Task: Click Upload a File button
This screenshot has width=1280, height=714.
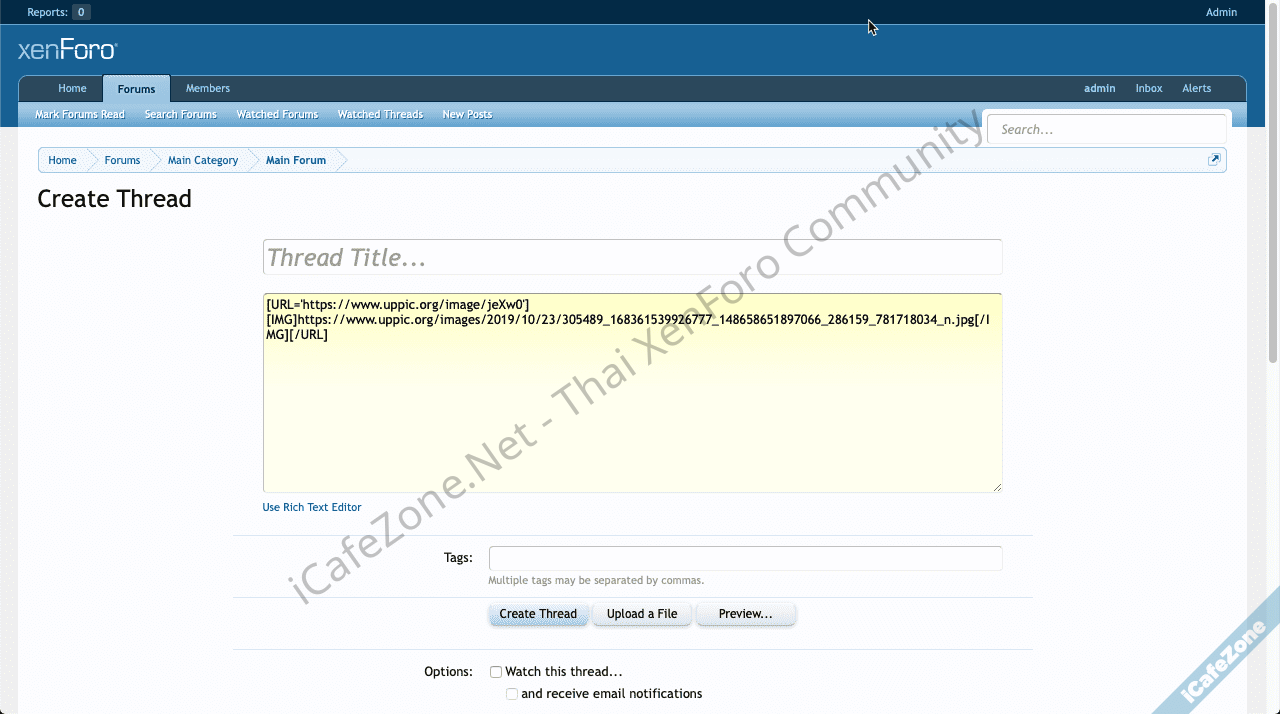Action: (641, 614)
